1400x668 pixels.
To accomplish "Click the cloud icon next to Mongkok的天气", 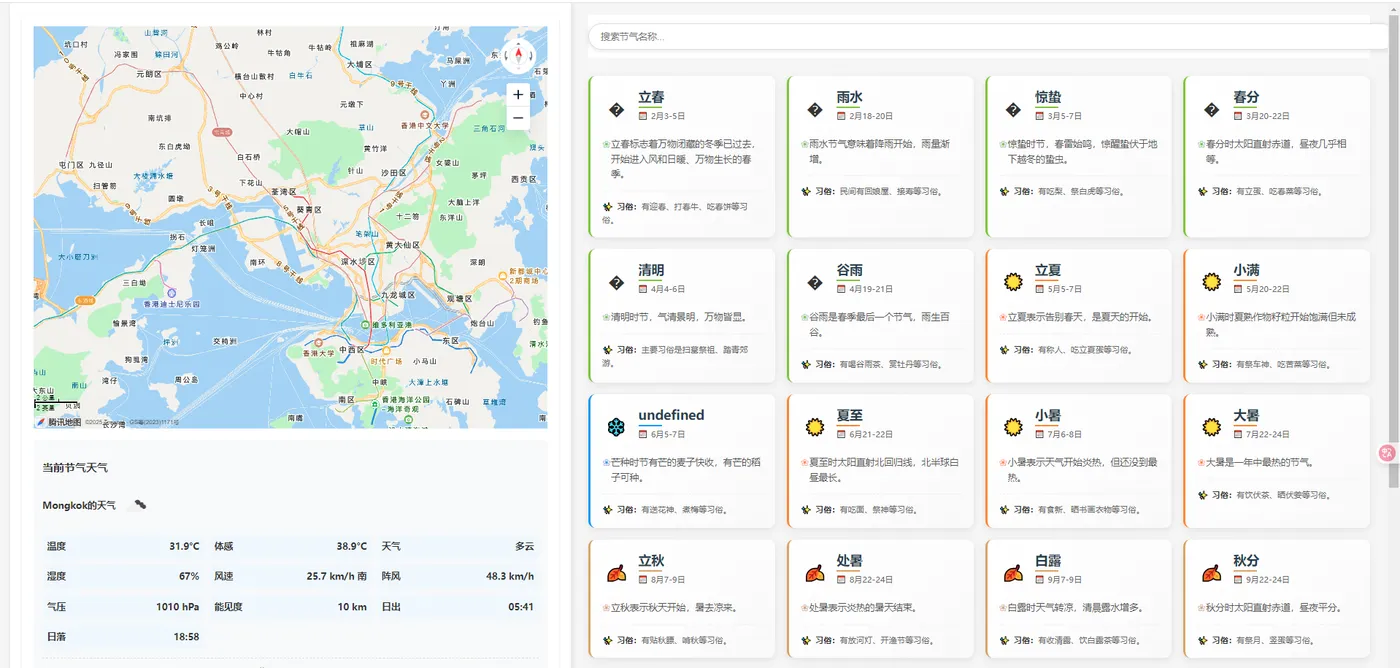I will point(140,505).
